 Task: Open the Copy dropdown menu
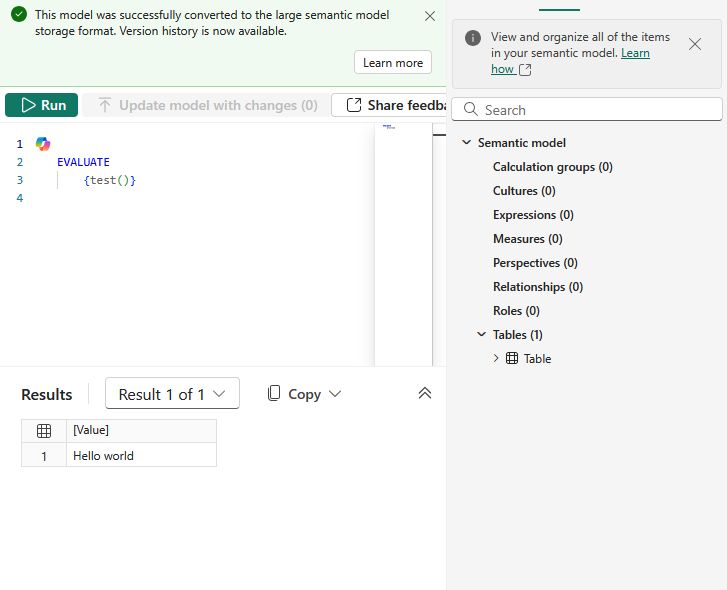(x=304, y=394)
